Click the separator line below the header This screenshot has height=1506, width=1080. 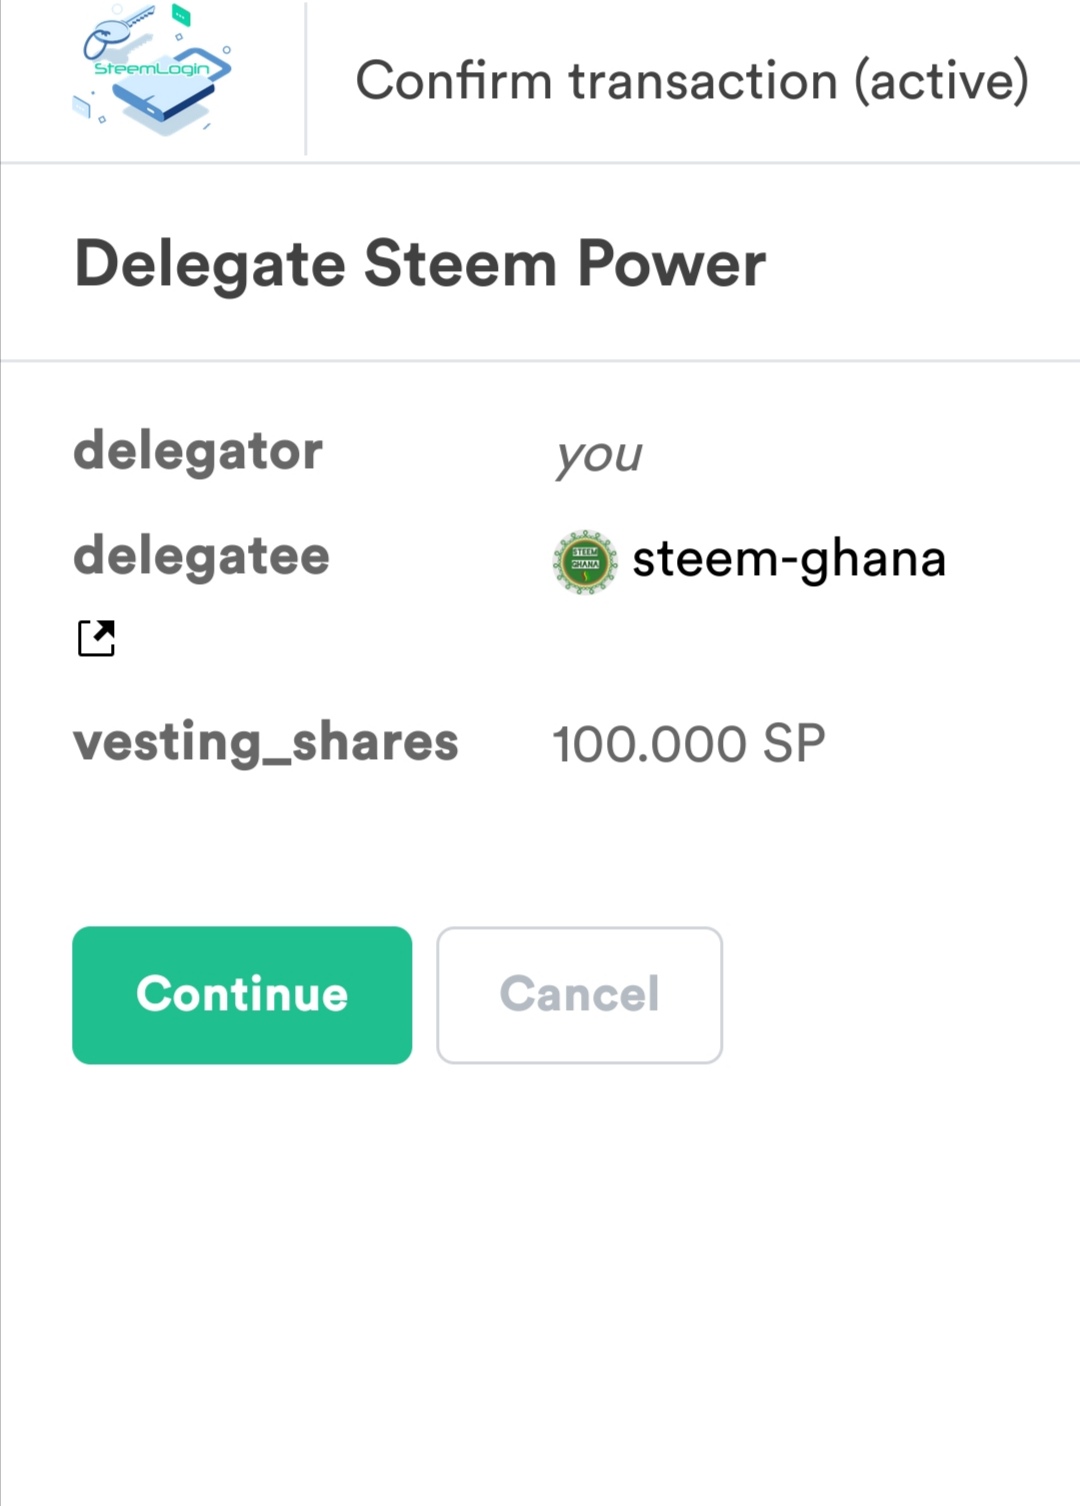coord(540,162)
